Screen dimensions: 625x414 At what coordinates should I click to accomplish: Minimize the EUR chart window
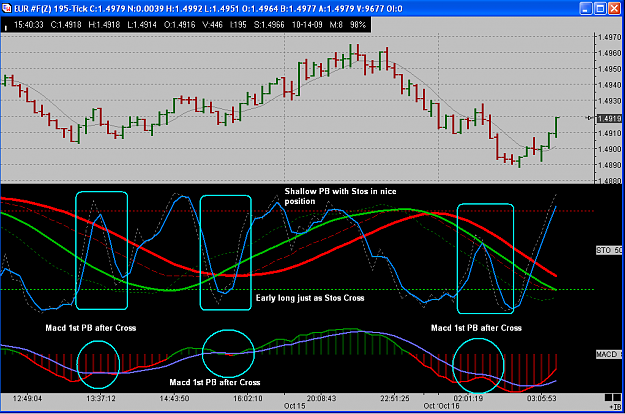tap(586, 8)
